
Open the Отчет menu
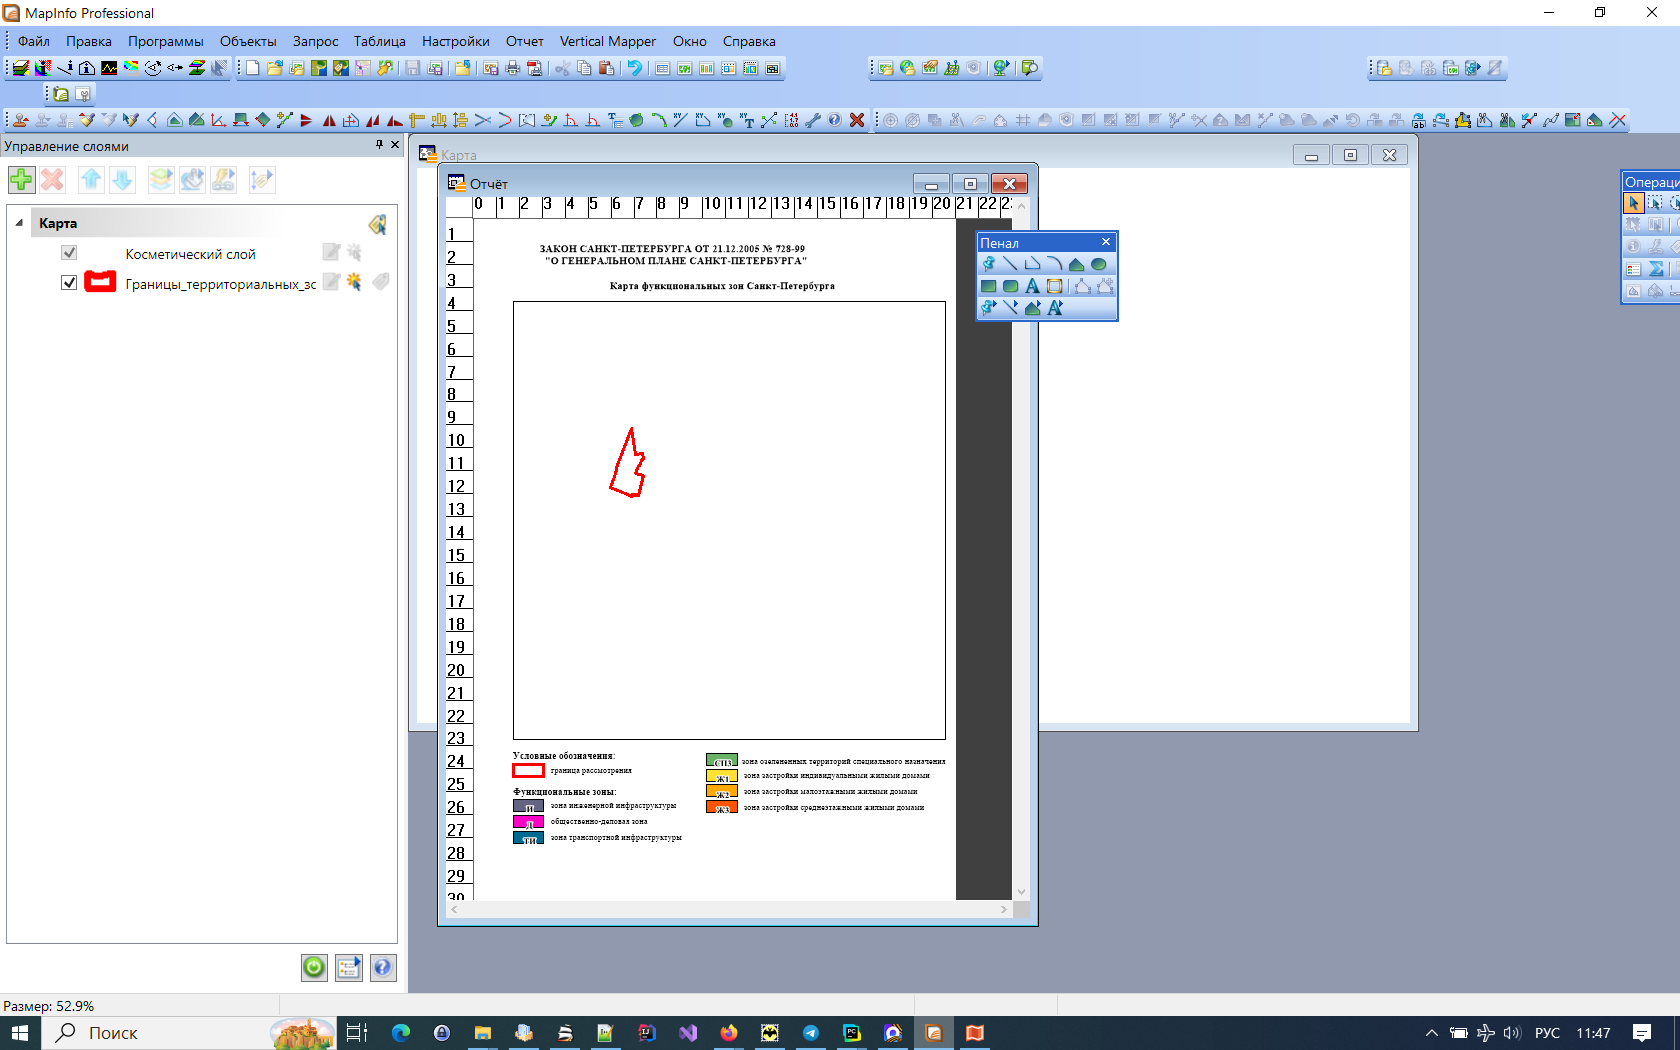click(x=525, y=41)
